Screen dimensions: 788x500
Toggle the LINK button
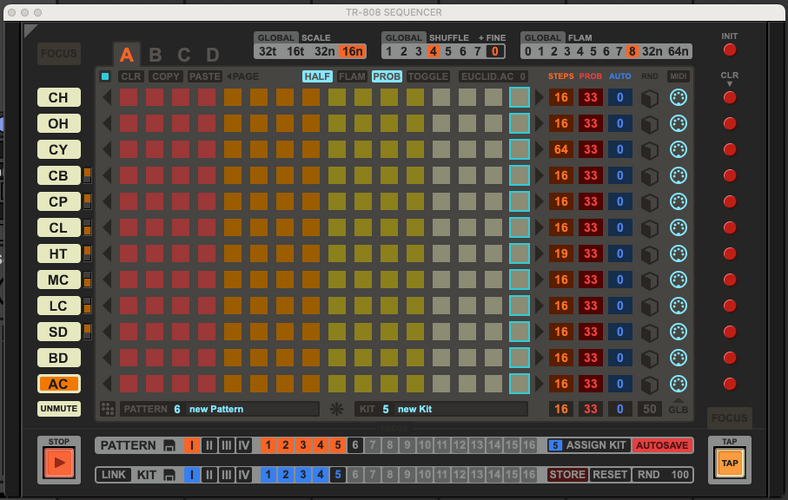[x=114, y=475]
